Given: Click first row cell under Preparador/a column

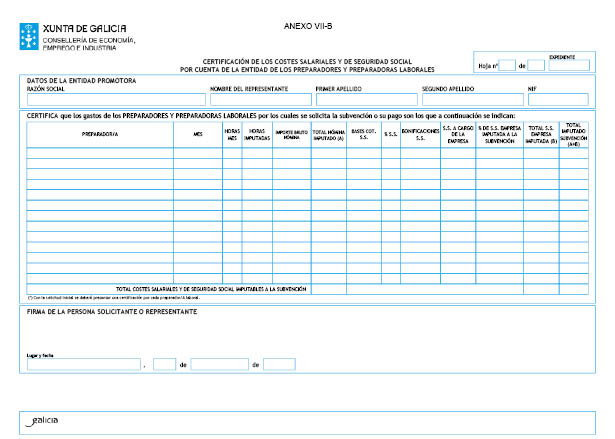Looking at the screenshot, I should click(x=99, y=153).
